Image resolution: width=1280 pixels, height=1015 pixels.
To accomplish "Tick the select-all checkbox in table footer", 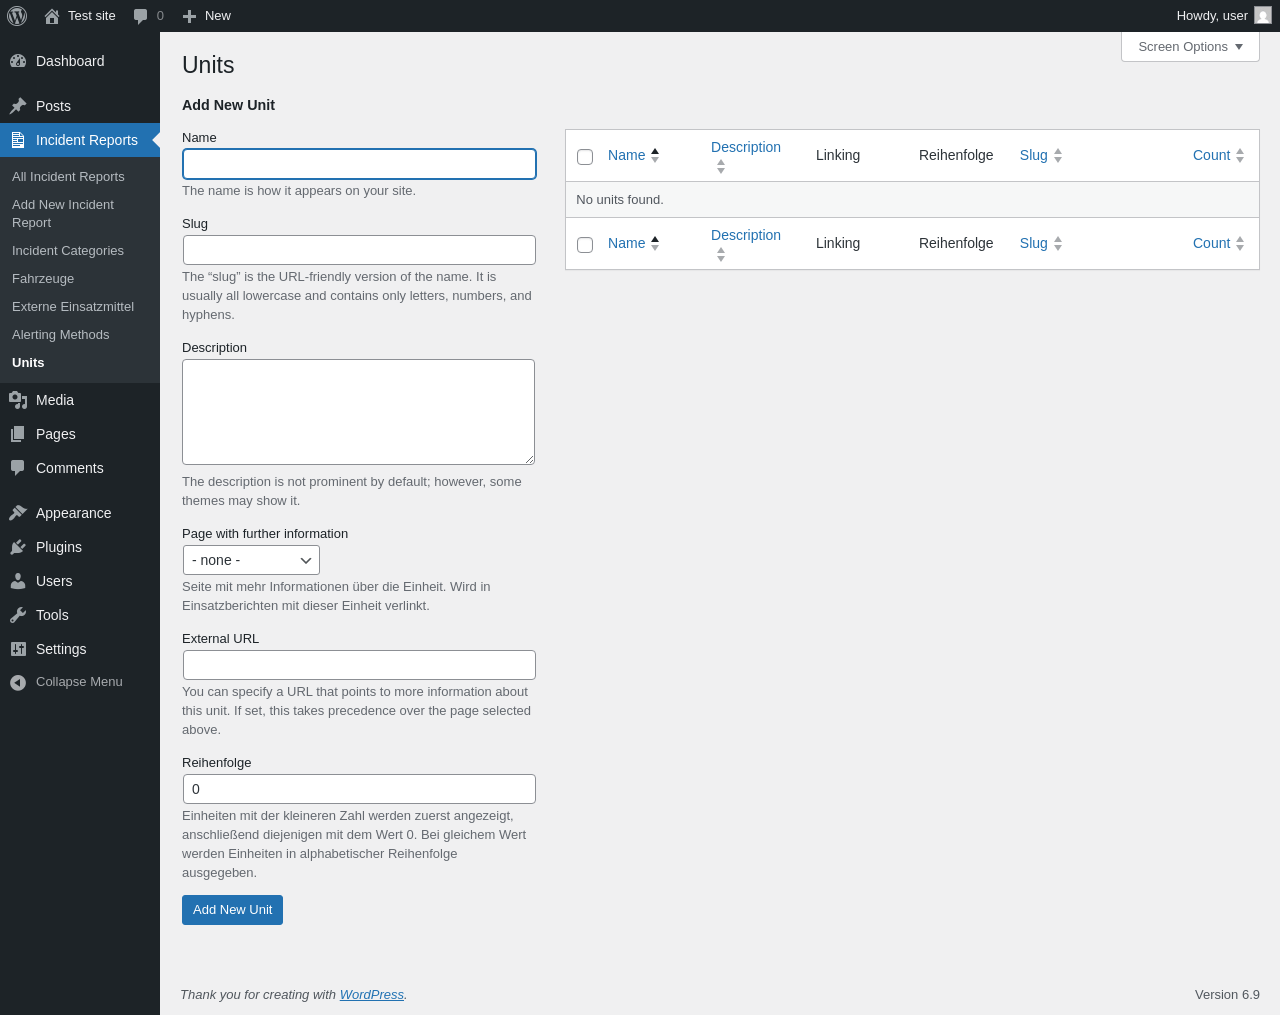I will [585, 245].
